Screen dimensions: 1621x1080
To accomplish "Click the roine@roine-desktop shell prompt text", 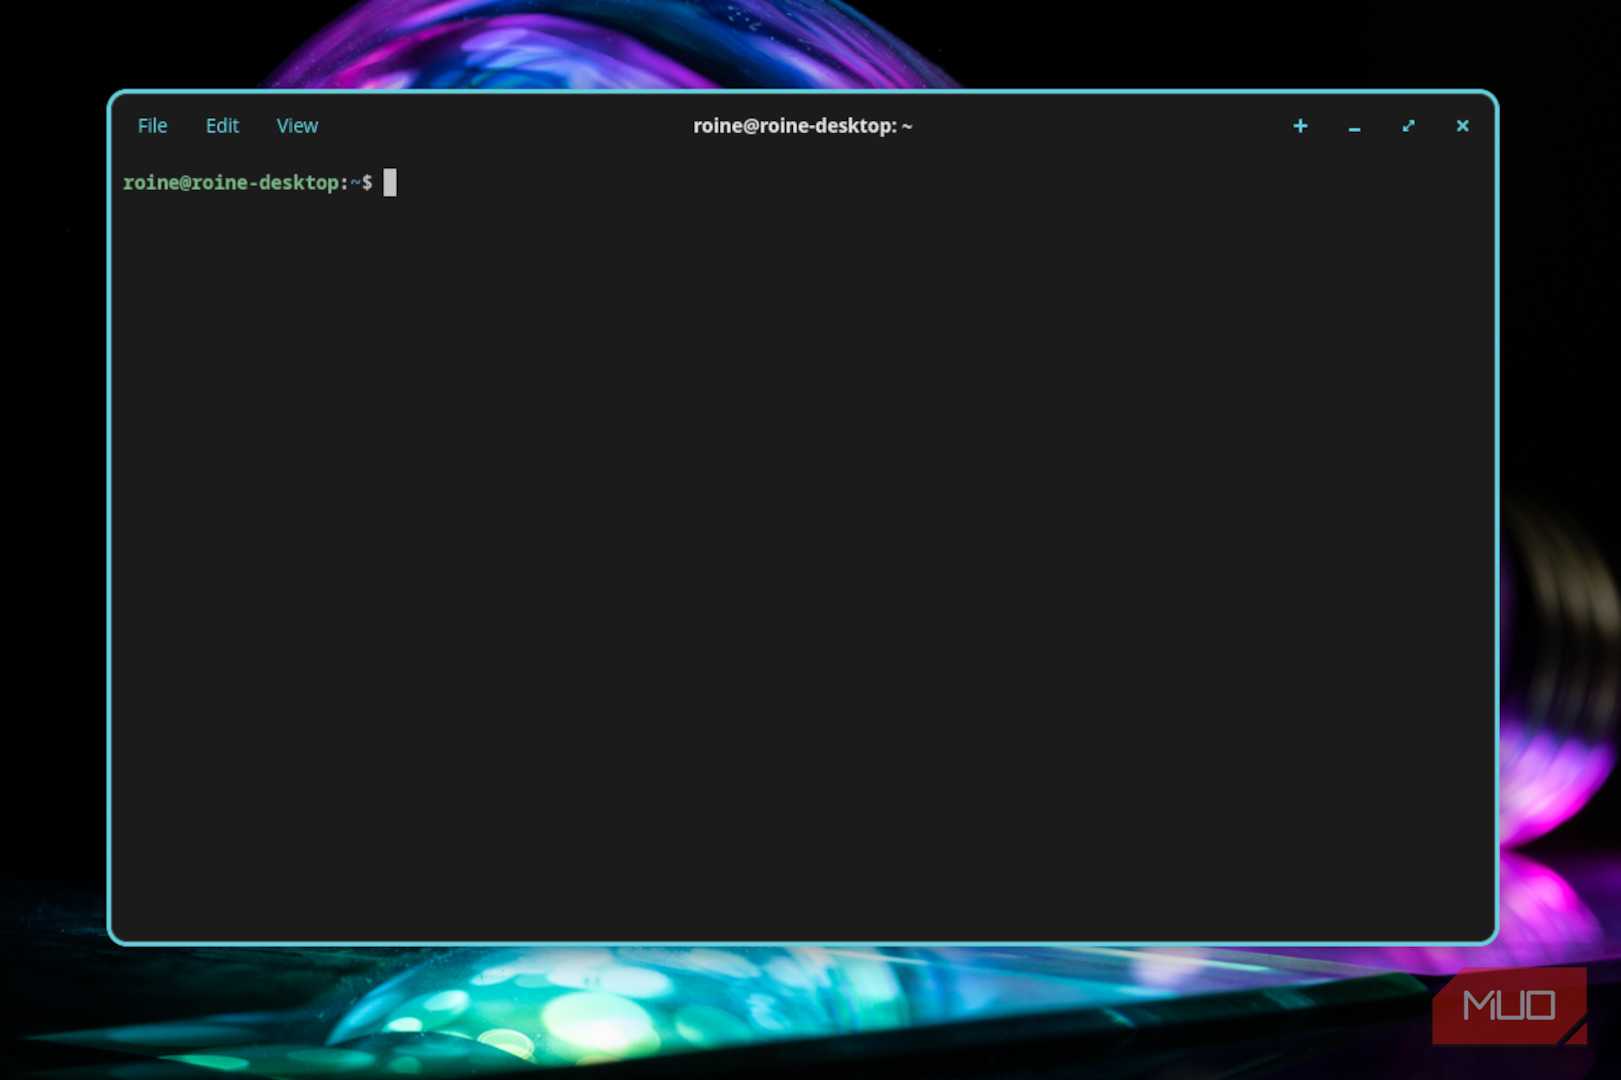I will (247, 183).
